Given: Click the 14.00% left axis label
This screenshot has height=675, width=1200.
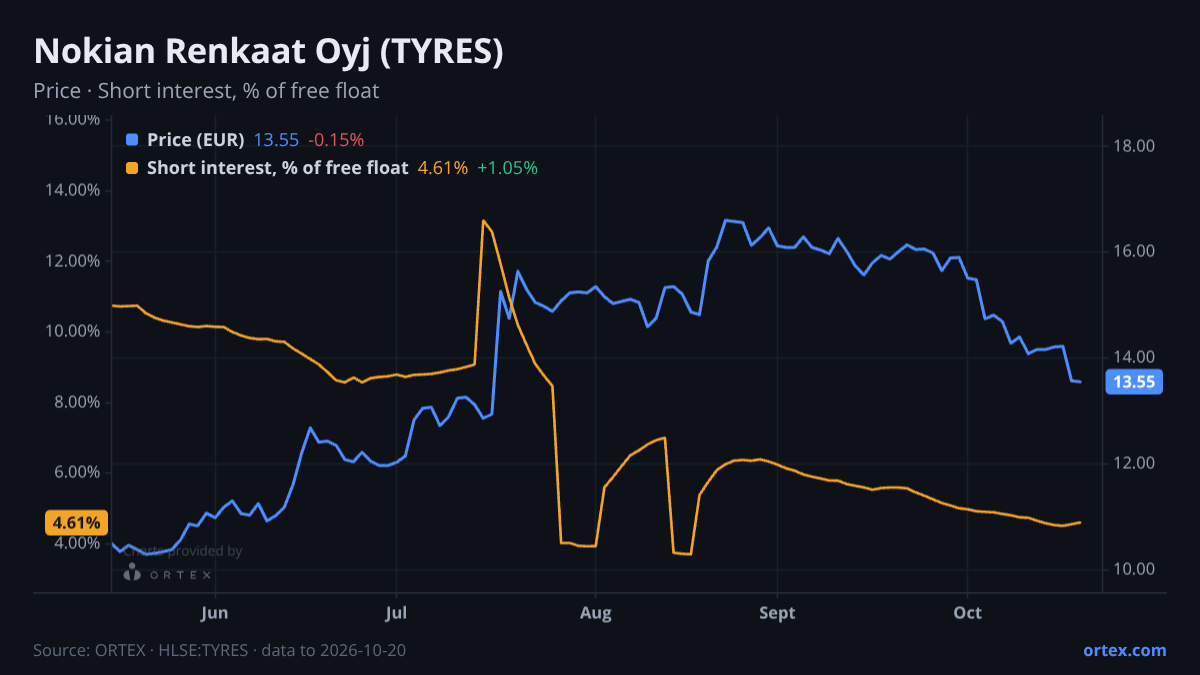Looking at the screenshot, I should point(71,190).
